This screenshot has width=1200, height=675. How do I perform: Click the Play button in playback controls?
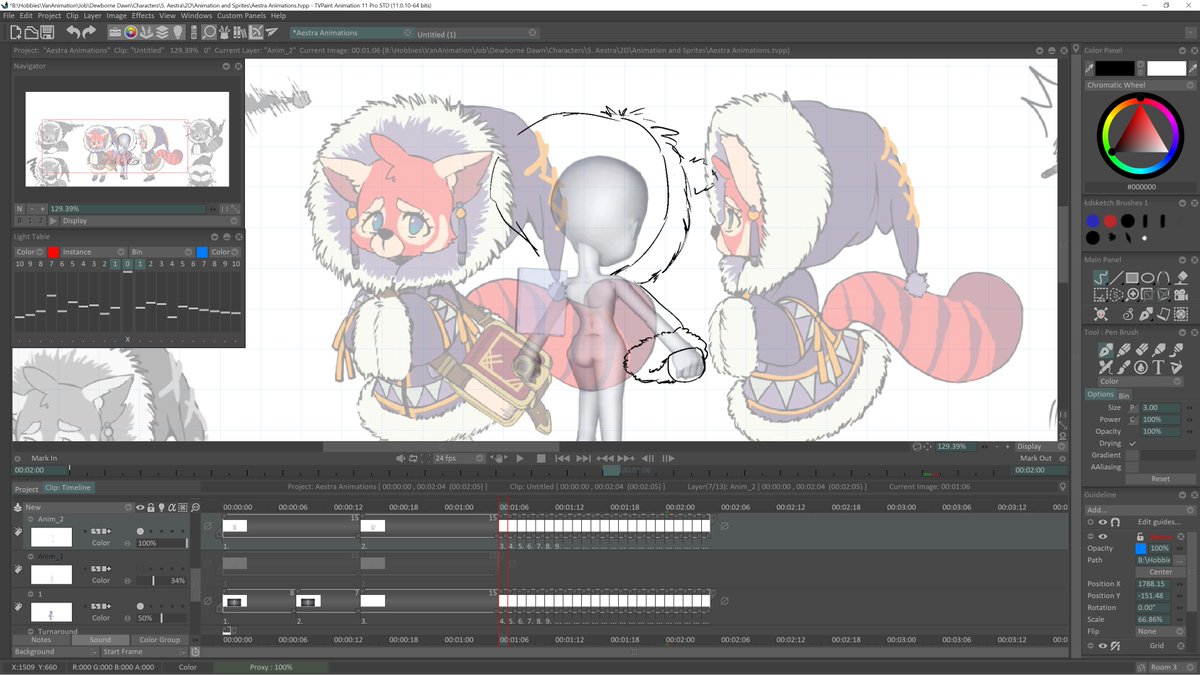[x=520, y=458]
